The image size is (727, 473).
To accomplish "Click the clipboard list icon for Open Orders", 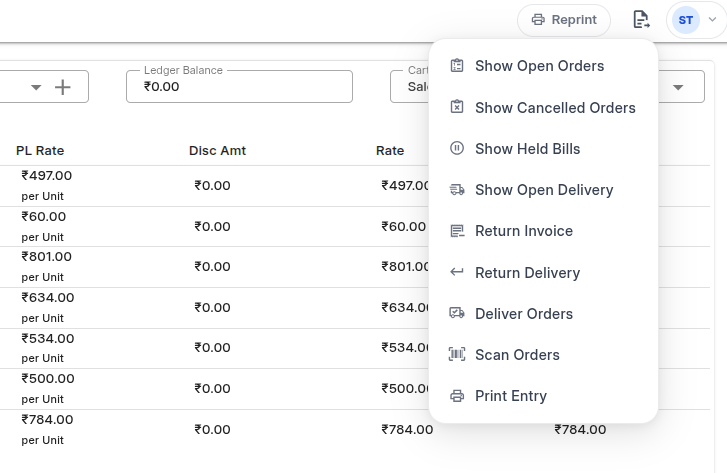I will pos(457,65).
